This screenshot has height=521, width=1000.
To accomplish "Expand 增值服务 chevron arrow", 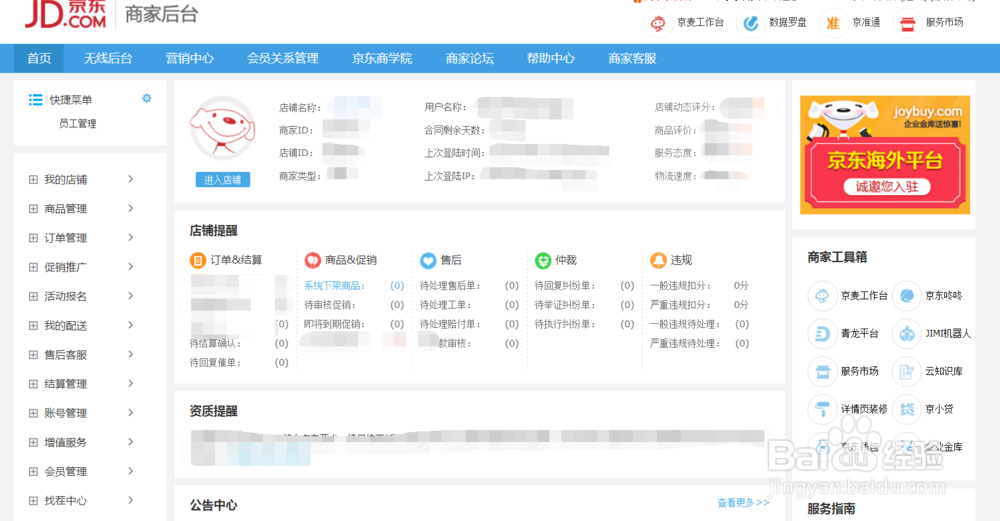I will coord(130,442).
